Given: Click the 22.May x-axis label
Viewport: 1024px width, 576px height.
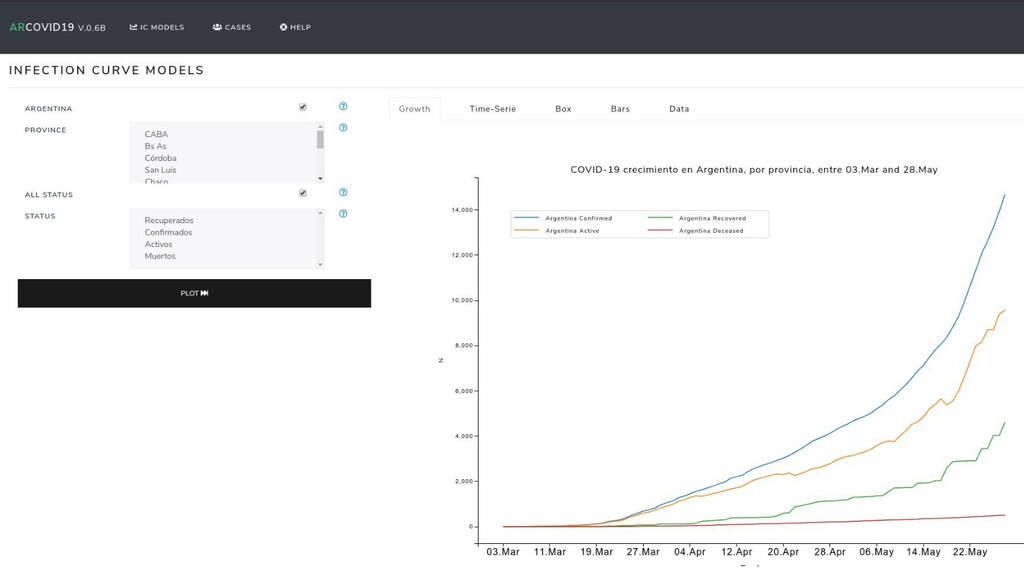Looking at the screenshot, I should pyautogui.click(x=970, y=552).
